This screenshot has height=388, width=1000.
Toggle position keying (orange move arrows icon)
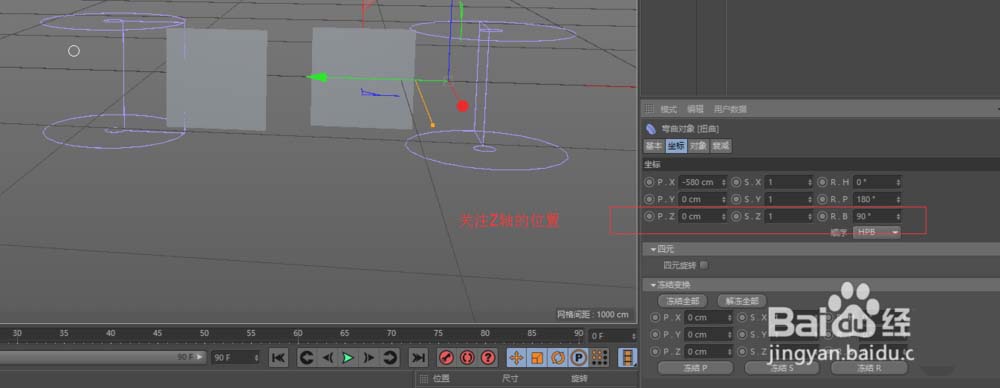(x=516, y=358)
